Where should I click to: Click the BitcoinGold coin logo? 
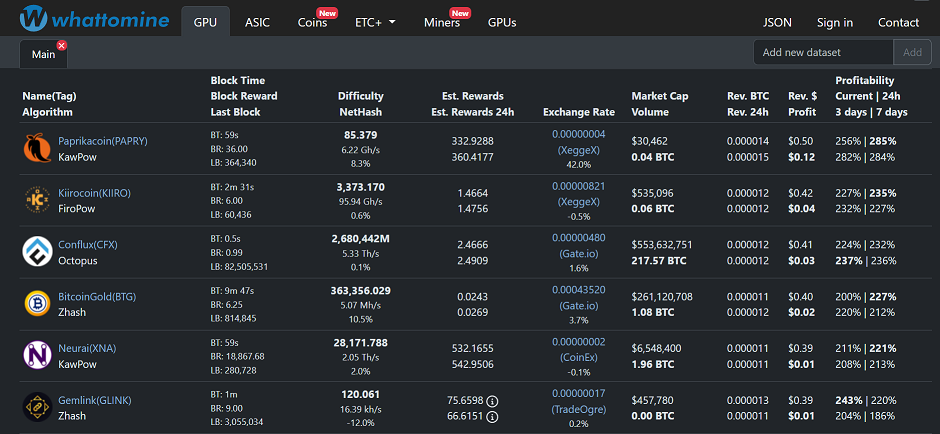[x=37, y=303]
